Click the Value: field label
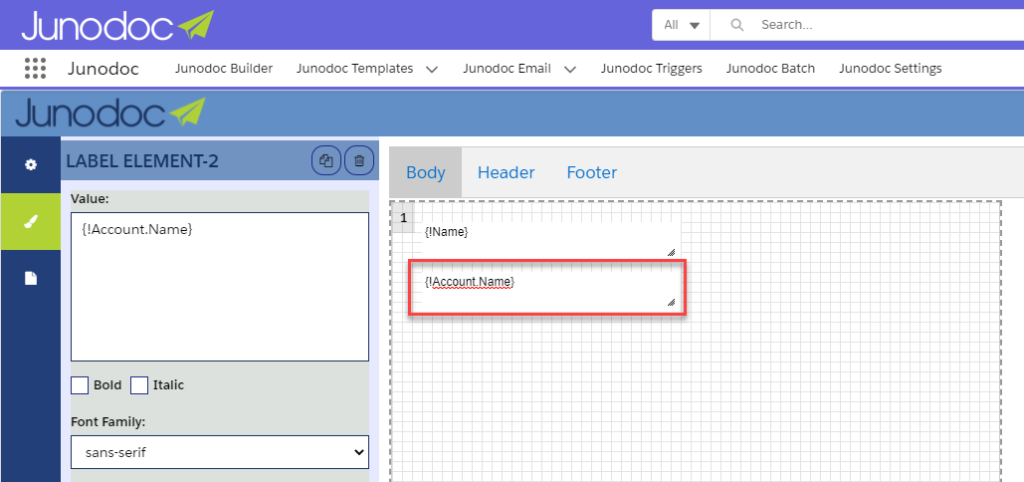 point(90,199)
